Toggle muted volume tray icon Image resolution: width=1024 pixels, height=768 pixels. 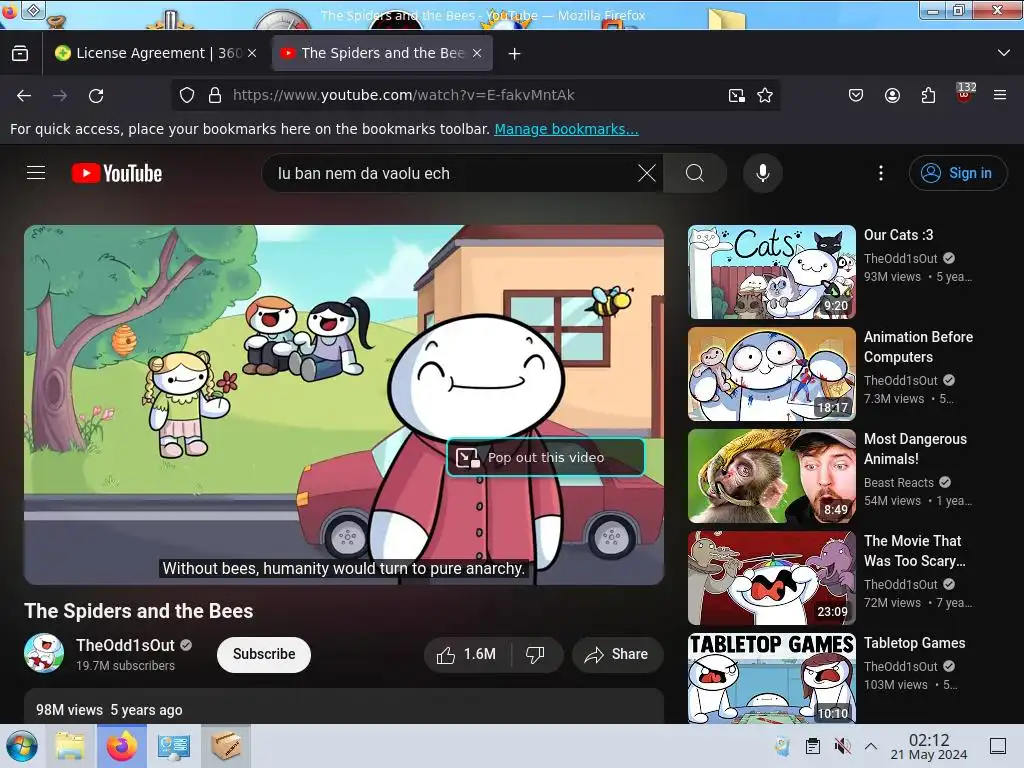(842, 746)
